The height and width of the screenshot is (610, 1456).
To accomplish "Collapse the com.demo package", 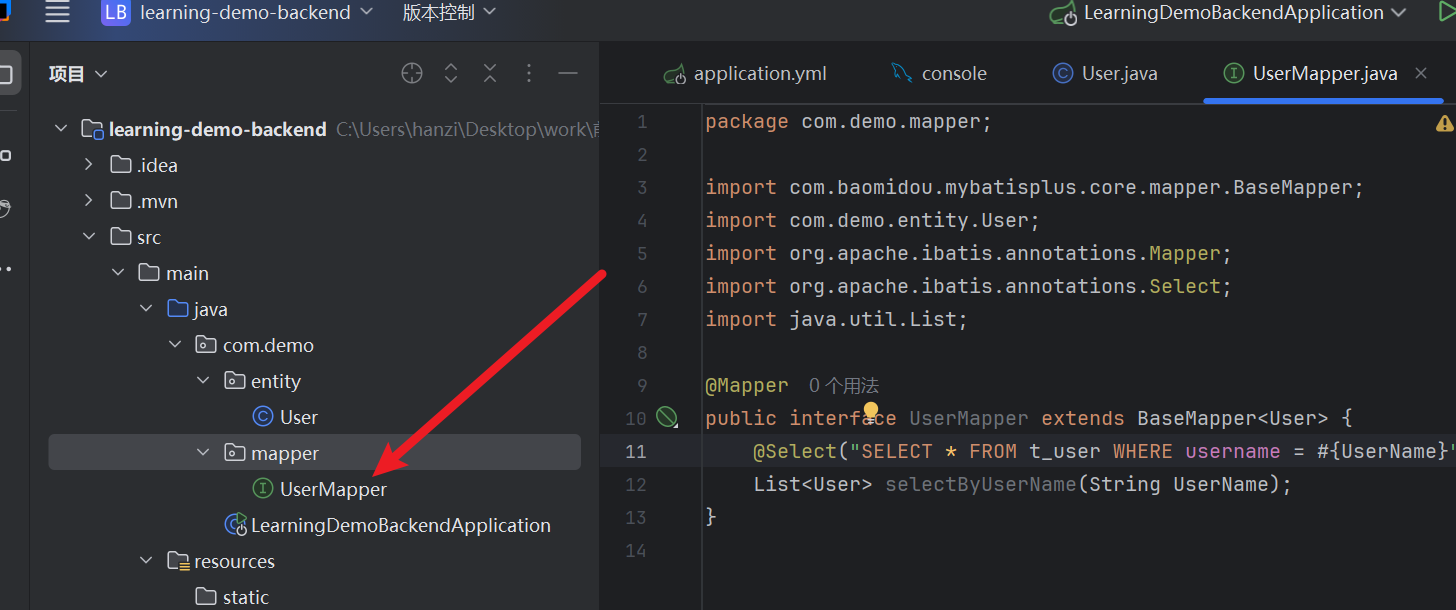I will click(175, 345).
